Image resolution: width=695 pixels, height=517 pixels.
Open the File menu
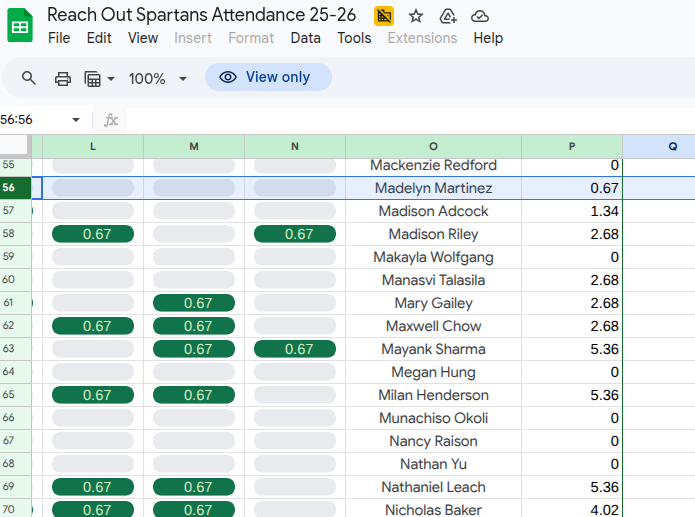click(x=59, y=38)
